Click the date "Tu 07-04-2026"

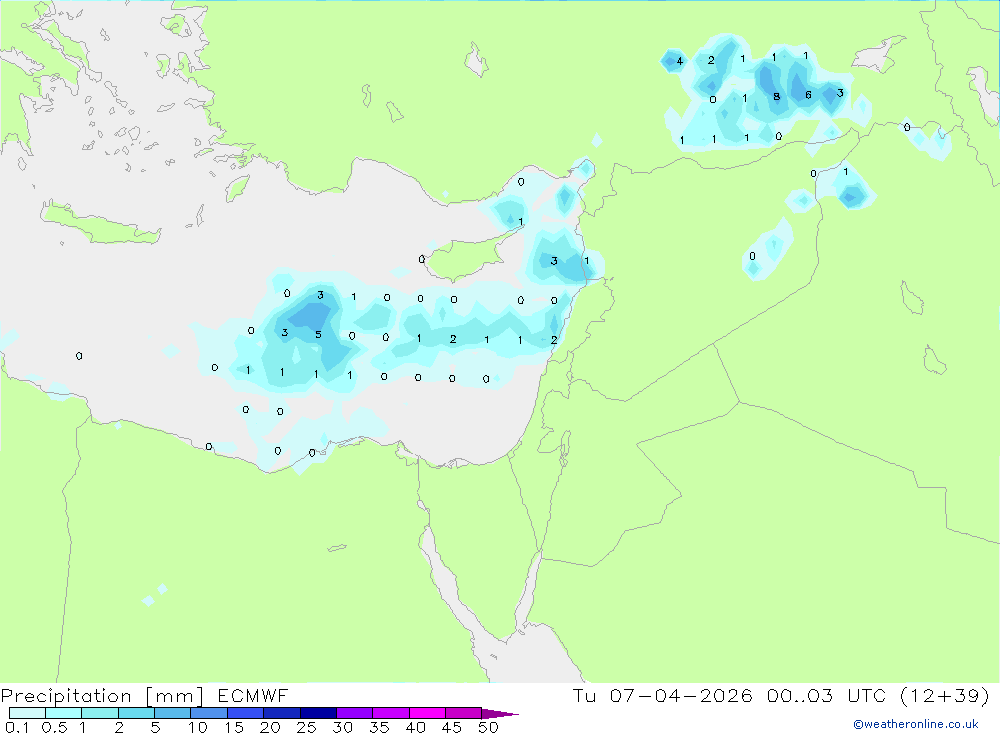pos(663,695)
